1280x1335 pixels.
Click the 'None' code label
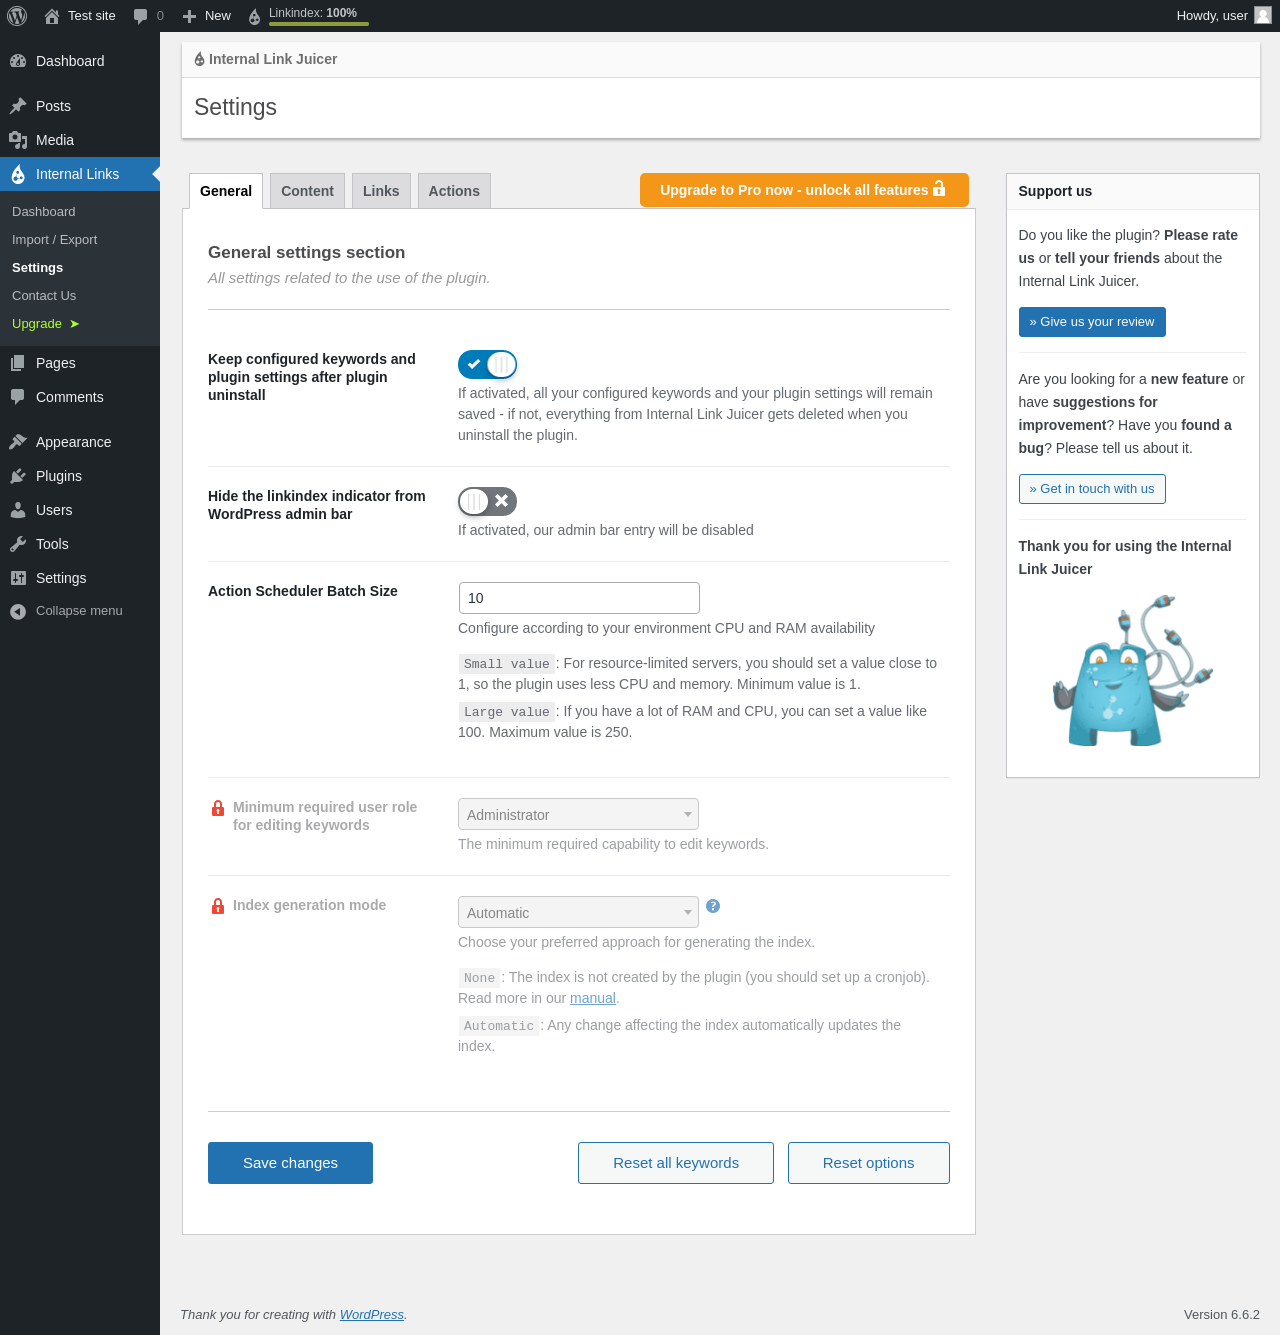pyautogui.click(x=479, y=978)
